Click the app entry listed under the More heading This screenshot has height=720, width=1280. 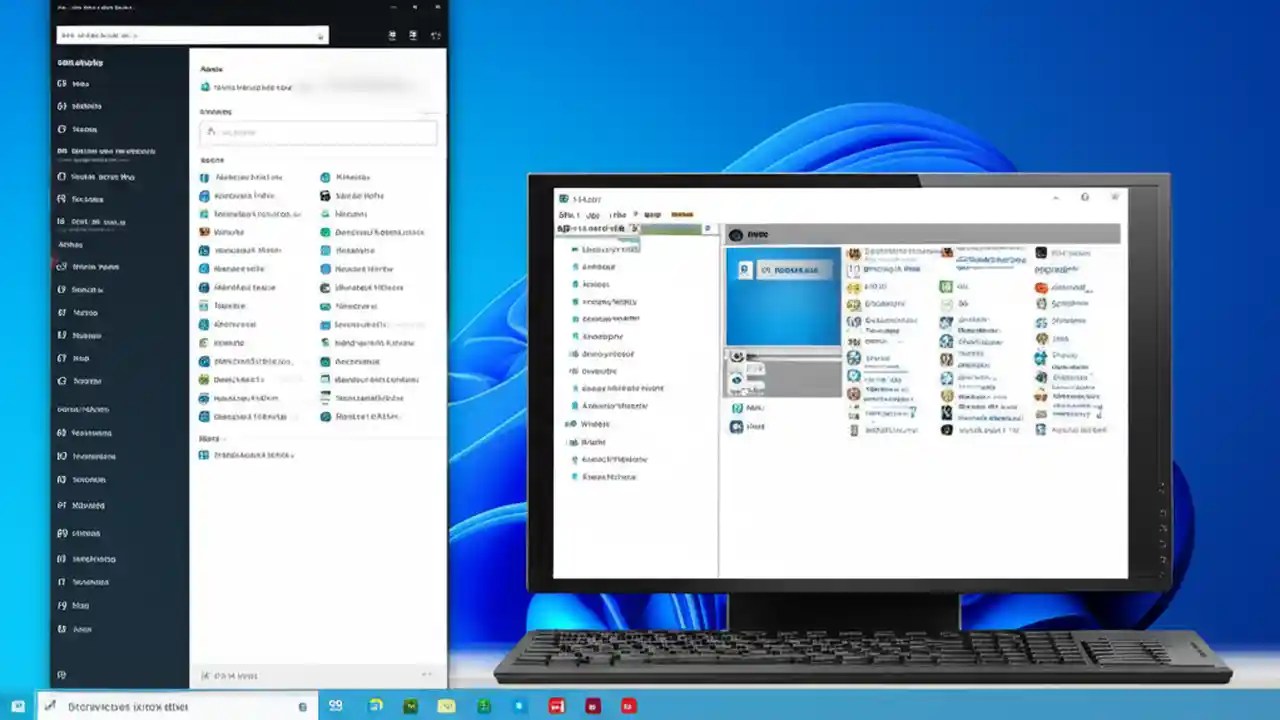252,455
